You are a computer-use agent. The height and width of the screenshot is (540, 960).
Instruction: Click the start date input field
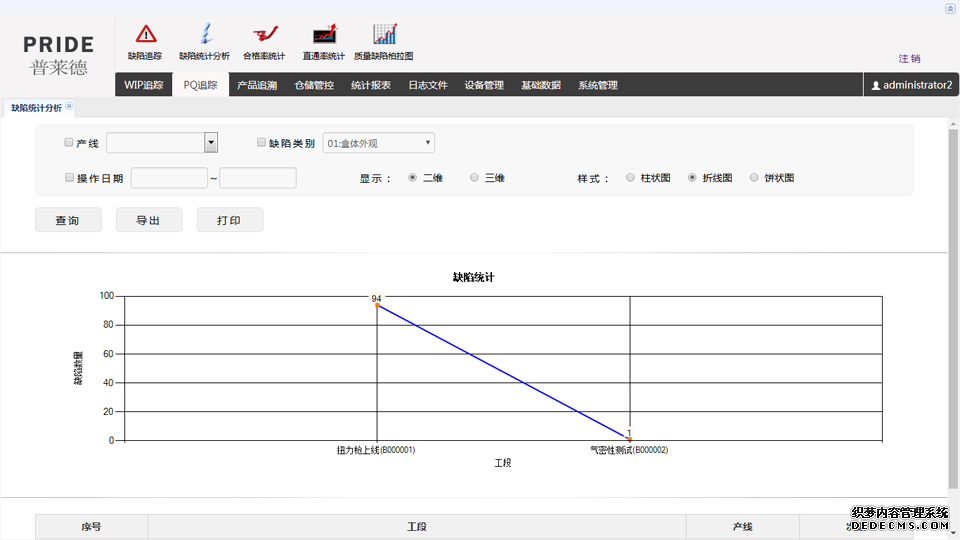169,178
